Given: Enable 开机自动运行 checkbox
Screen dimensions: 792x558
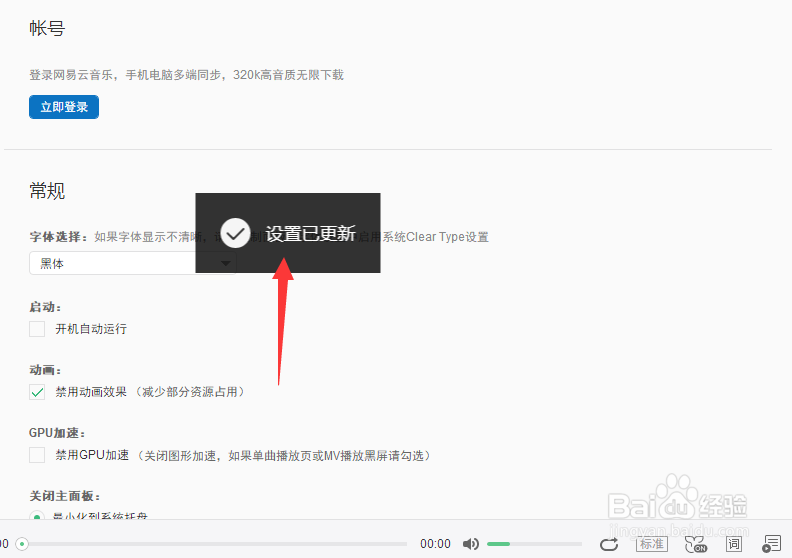Looking at the screenshot, I should tap(37, 329).
